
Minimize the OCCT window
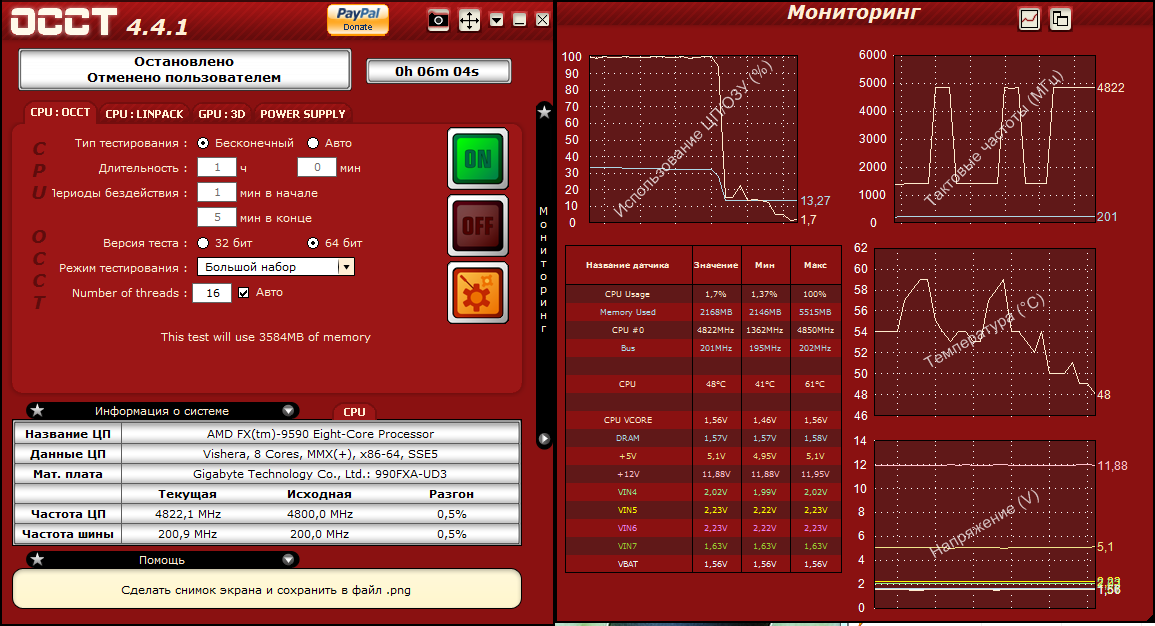point(519,20)
